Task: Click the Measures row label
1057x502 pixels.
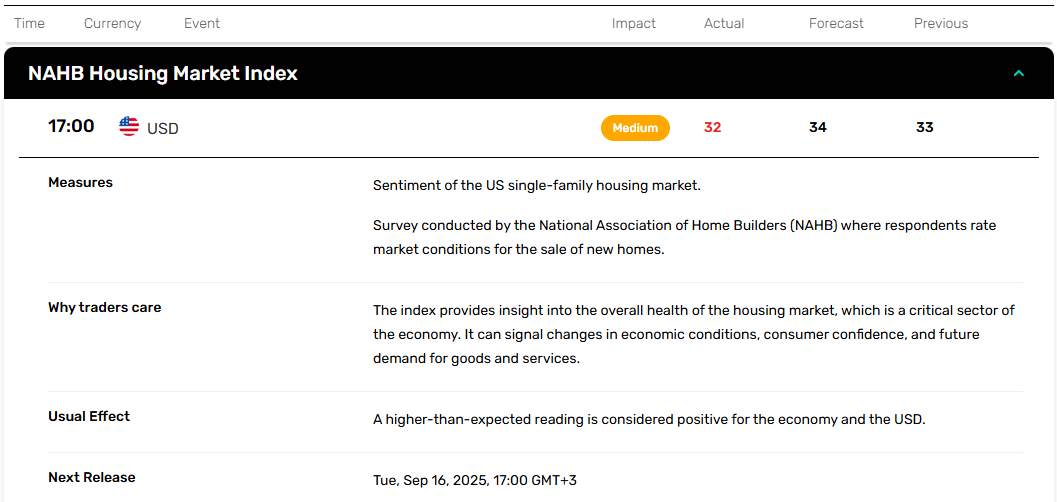Action: pyautogui.click(x=81, y=183)
